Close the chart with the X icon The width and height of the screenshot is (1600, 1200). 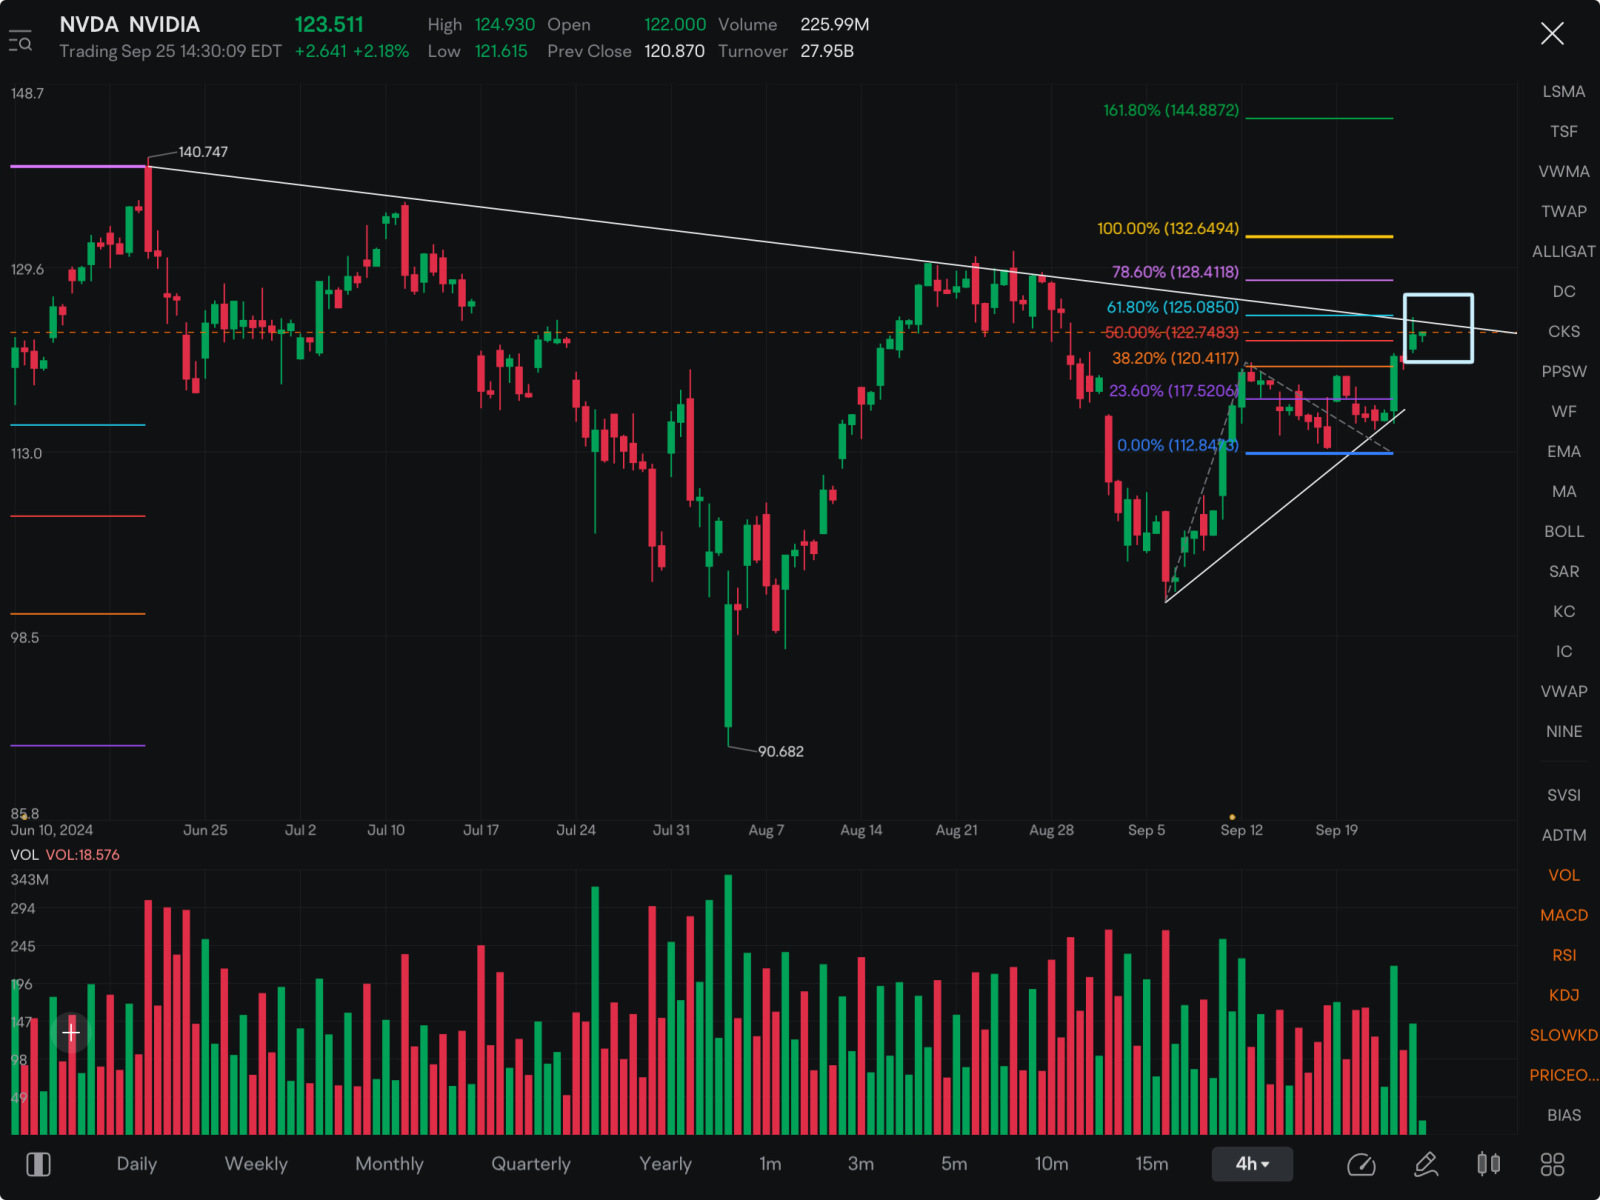(1552, 34)
